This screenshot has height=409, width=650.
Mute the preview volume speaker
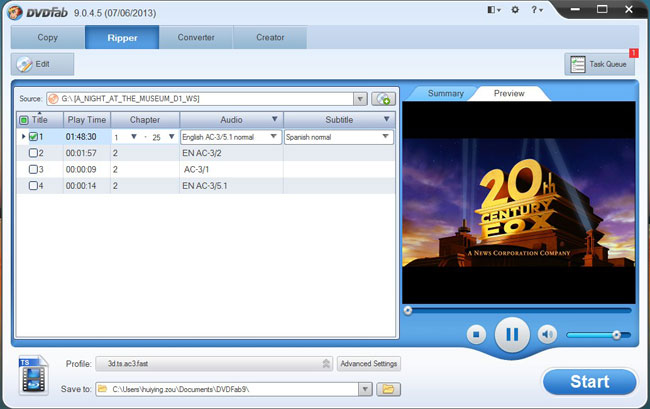547,334
